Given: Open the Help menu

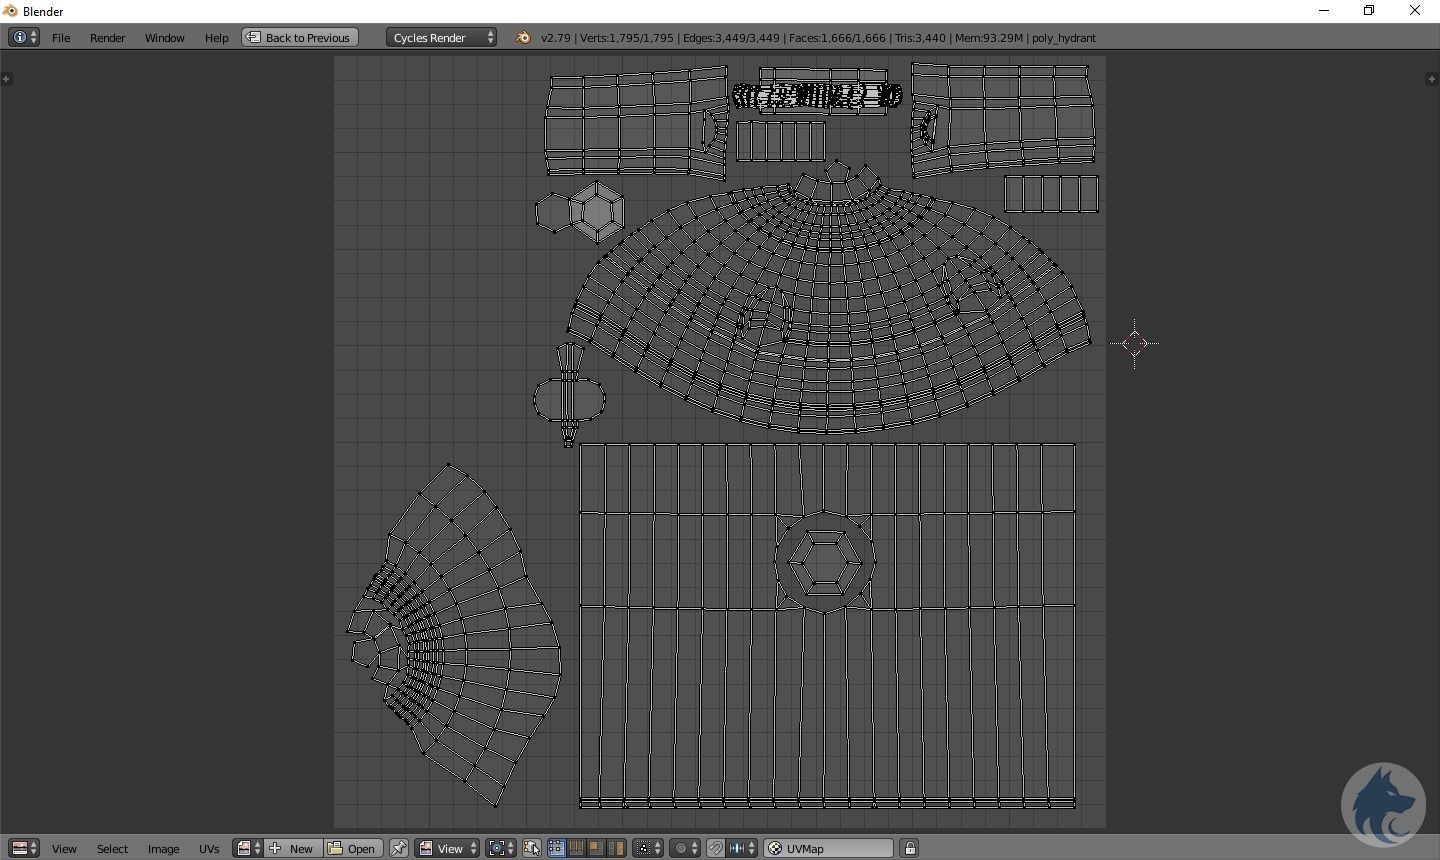Looking at the screenshot, I should click(216, 38).
